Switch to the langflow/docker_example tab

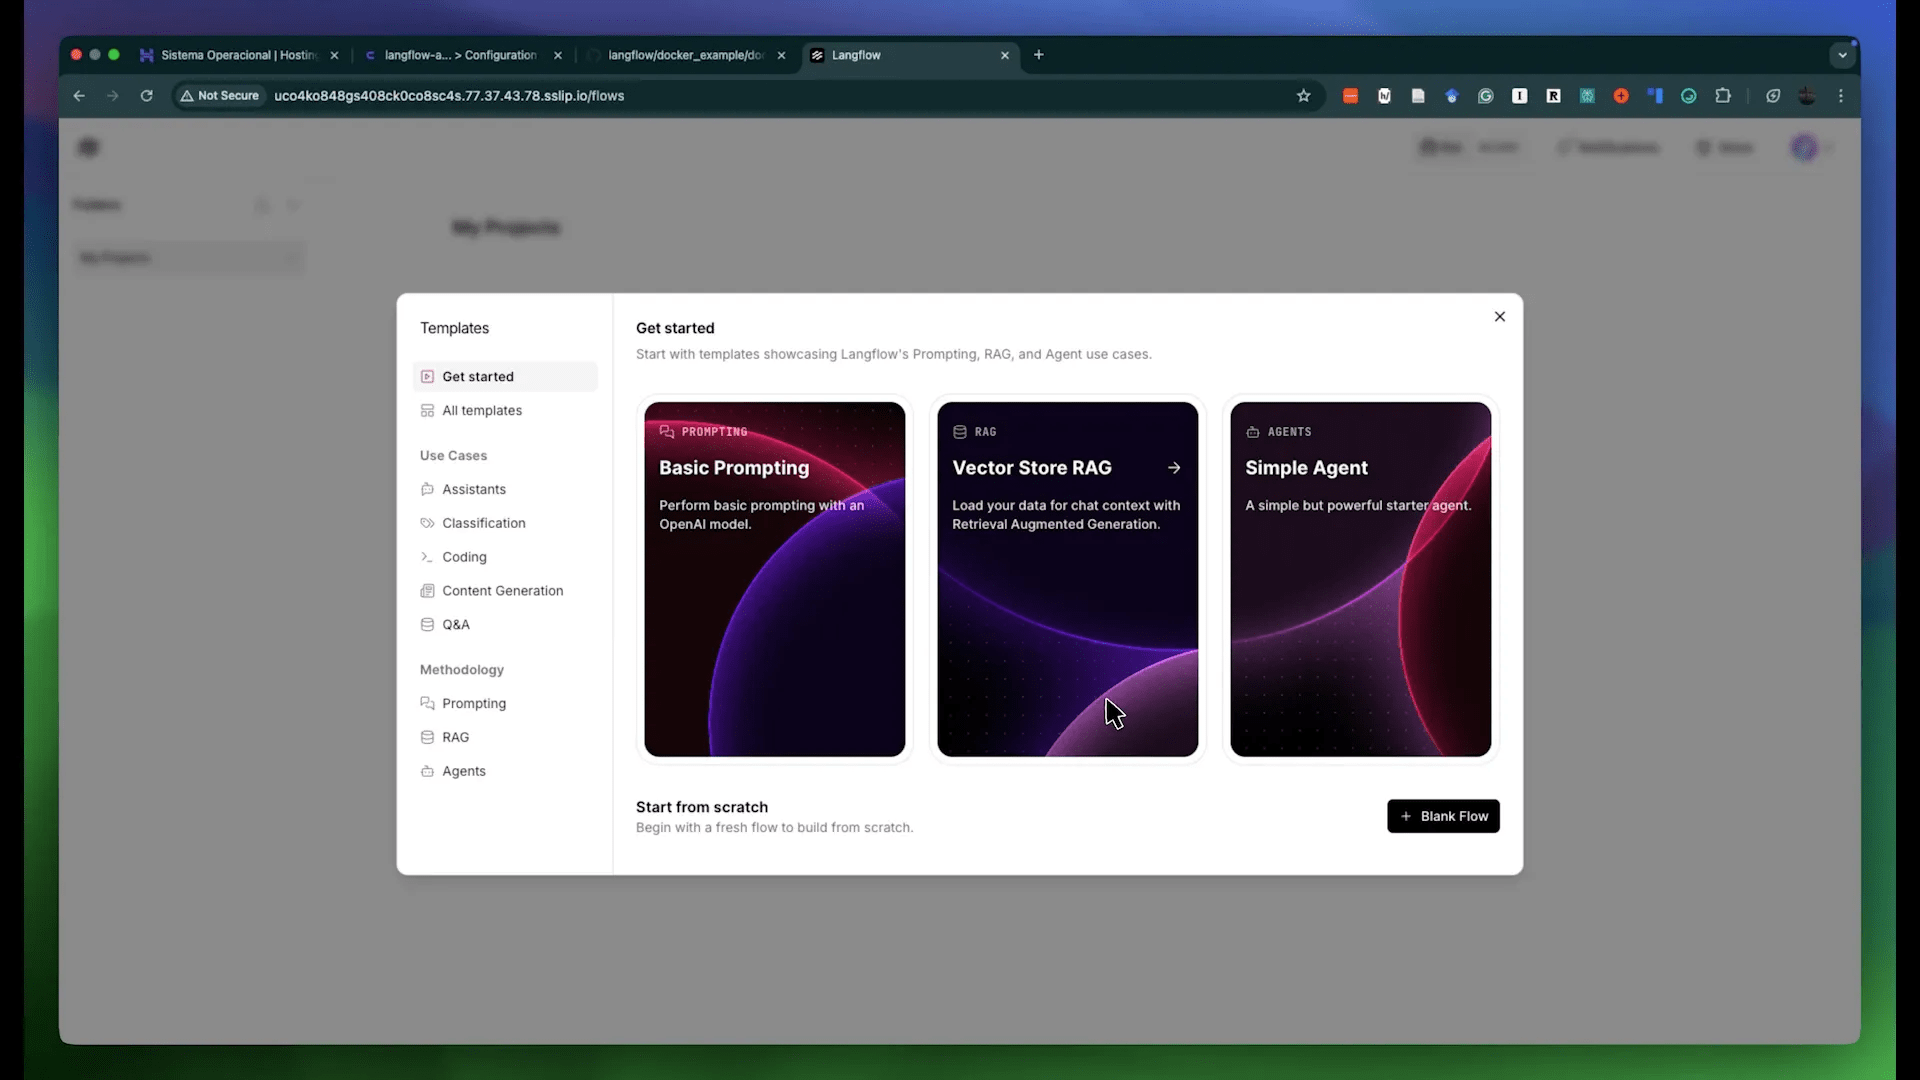685,55
